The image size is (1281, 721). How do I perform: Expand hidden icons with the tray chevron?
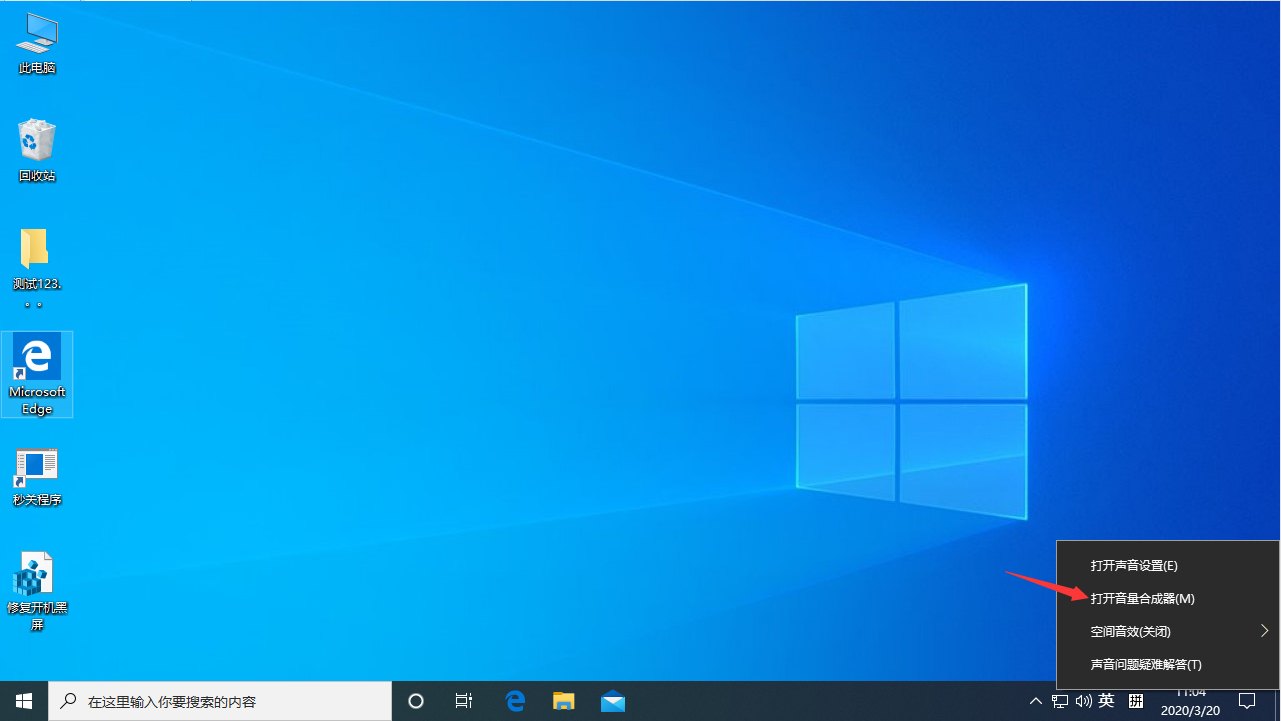pos(1035,700)
